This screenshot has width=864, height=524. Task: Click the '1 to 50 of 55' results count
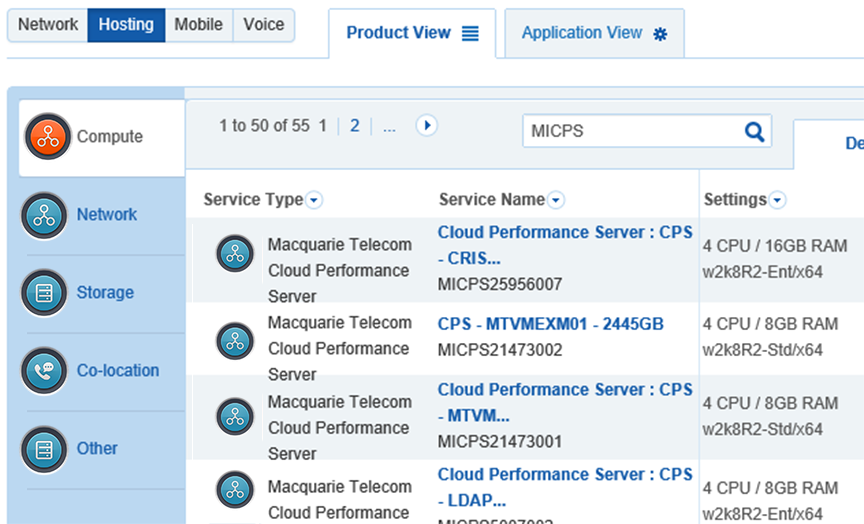point(264,126)
